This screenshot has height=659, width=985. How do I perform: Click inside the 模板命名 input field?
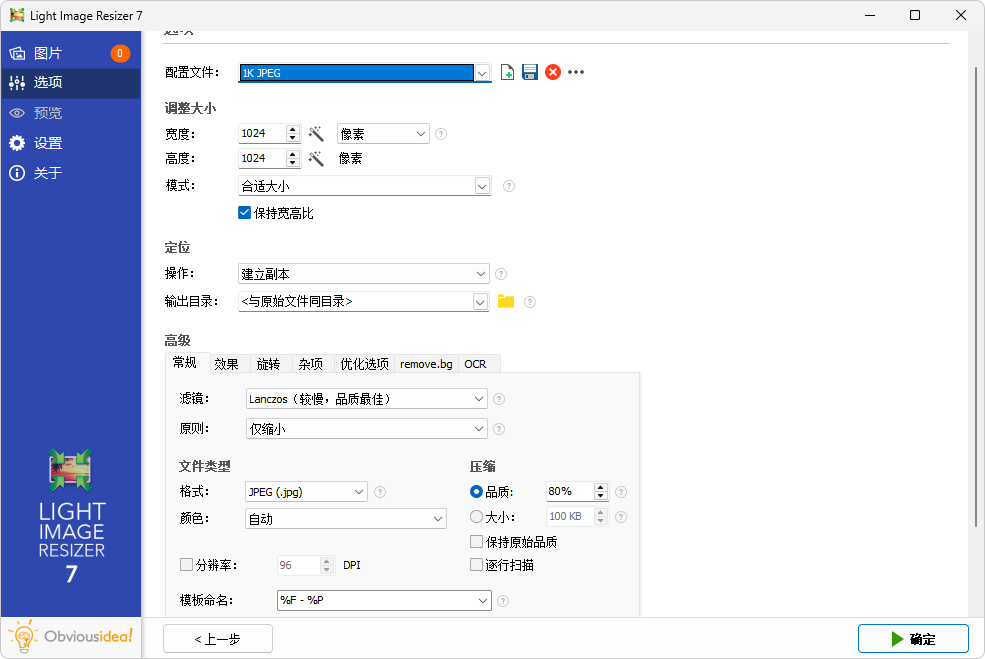[370, 600]
